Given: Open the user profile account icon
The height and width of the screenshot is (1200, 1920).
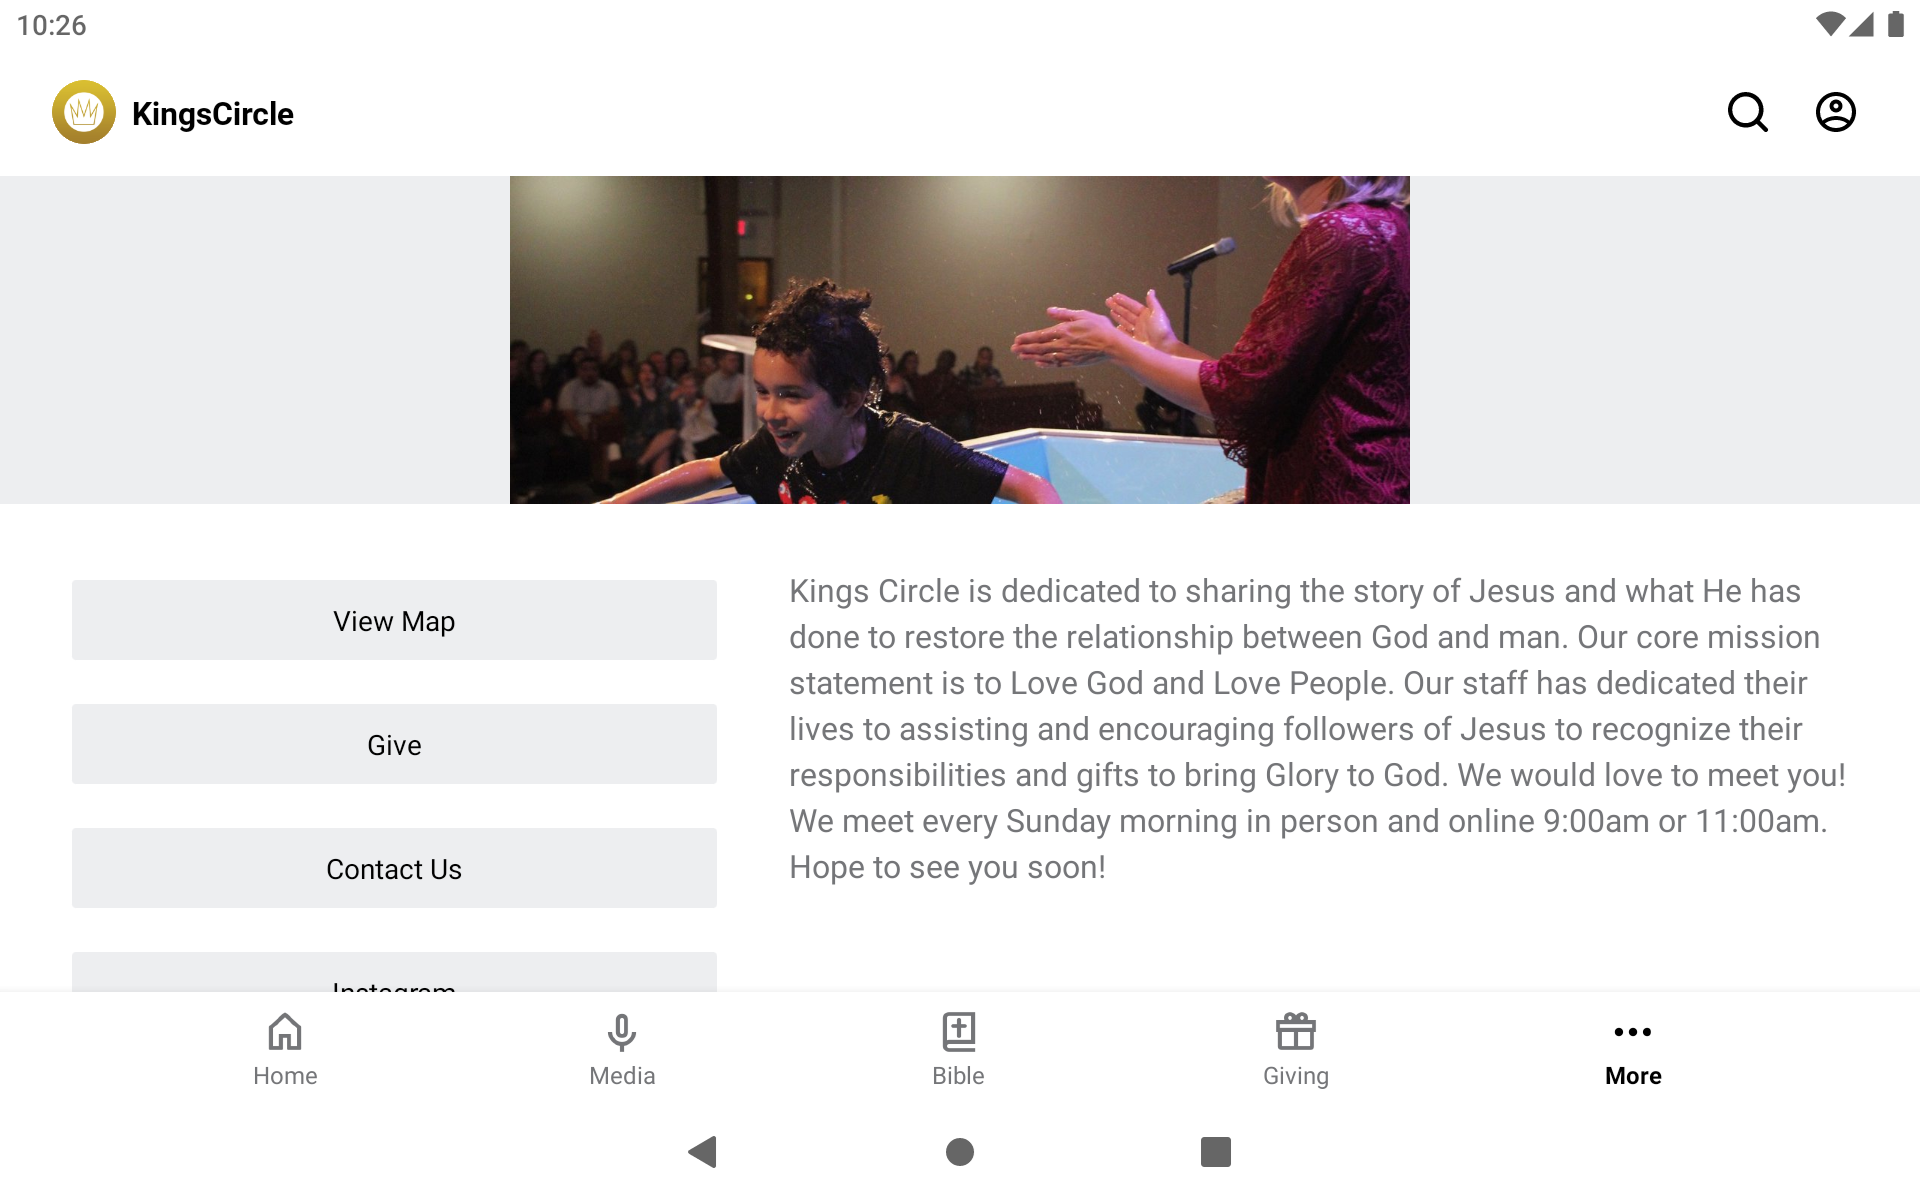Looking at the screenshot, I should 1835,112.
